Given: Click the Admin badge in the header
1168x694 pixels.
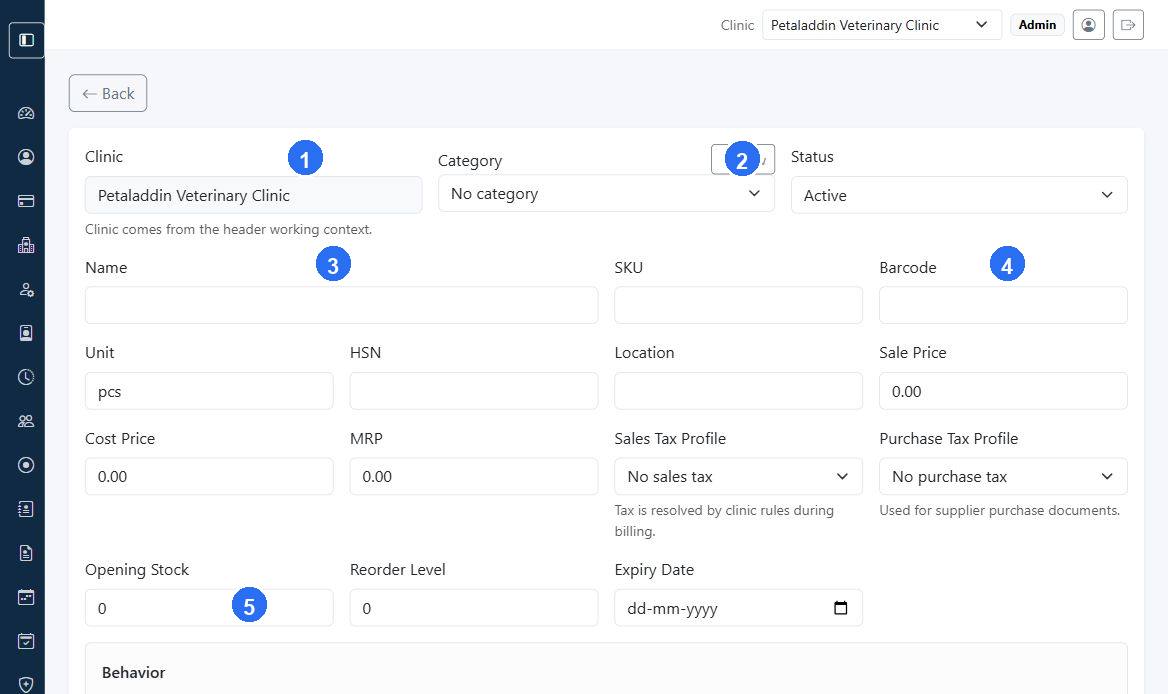Looking at the screenshot, I should click(x=1037, y=25).
